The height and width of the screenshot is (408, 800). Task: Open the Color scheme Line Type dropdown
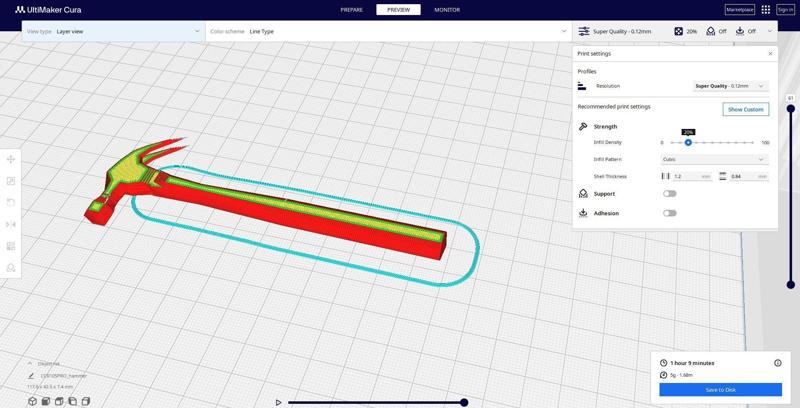pyautogui.click(x=389, y=32)
